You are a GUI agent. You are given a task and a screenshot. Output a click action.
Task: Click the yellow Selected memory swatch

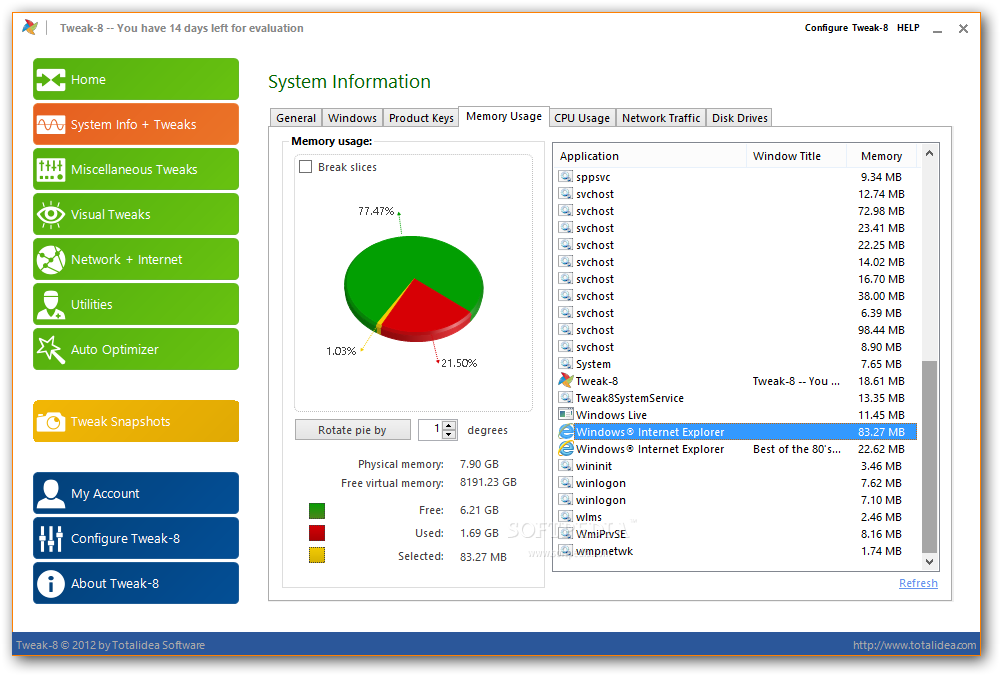[x=317, y=555]
